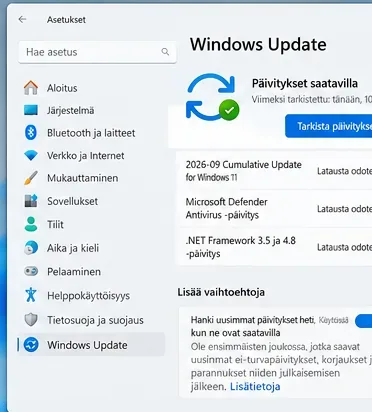Click Lataus status of Defender Antivirus row

(x=344, y=209)
